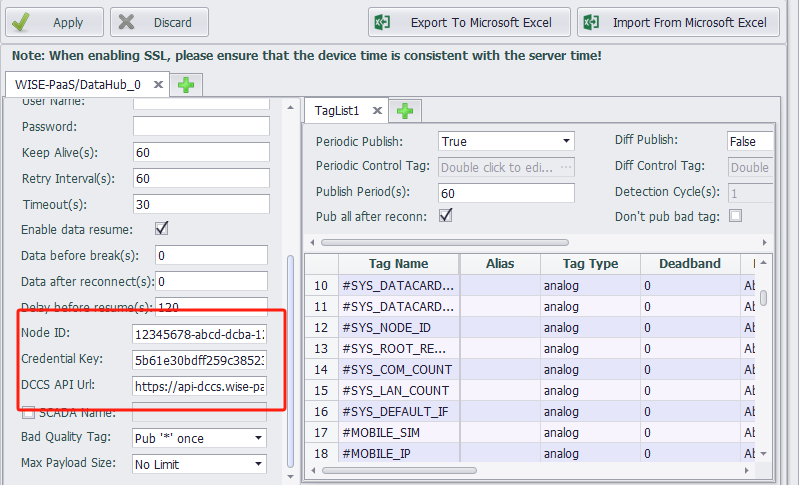Enable the Don't pub bad tag checkbox

click(x=736, y=216)
